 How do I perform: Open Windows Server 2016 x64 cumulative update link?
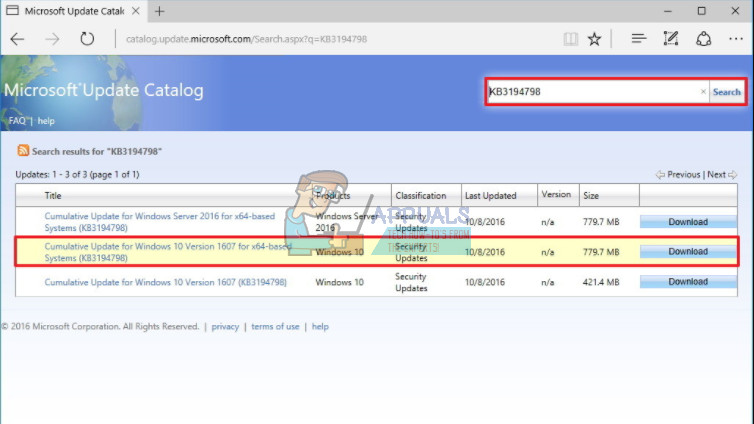tap(160, 222)
